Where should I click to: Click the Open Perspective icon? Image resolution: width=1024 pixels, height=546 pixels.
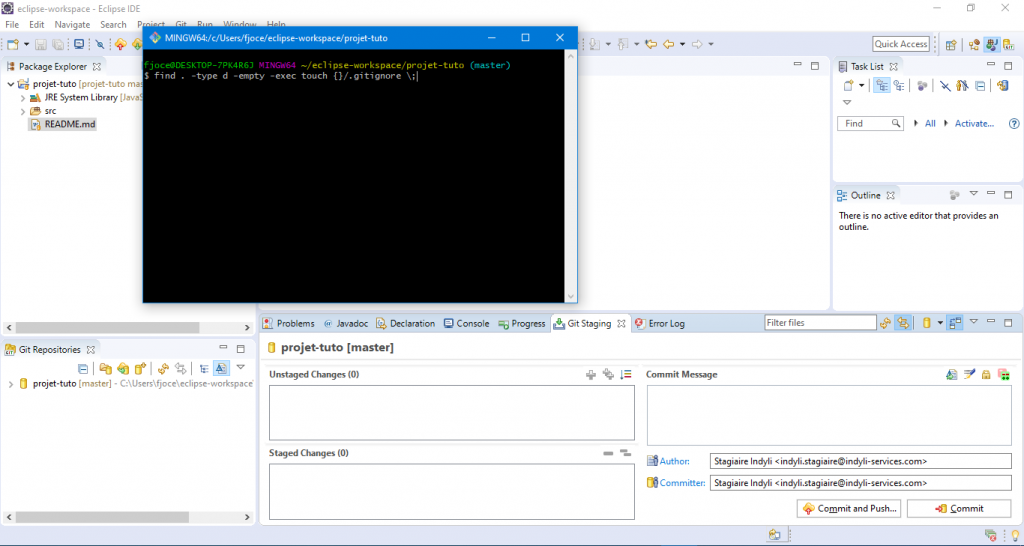pyautogui.click(x=951, y=44)
